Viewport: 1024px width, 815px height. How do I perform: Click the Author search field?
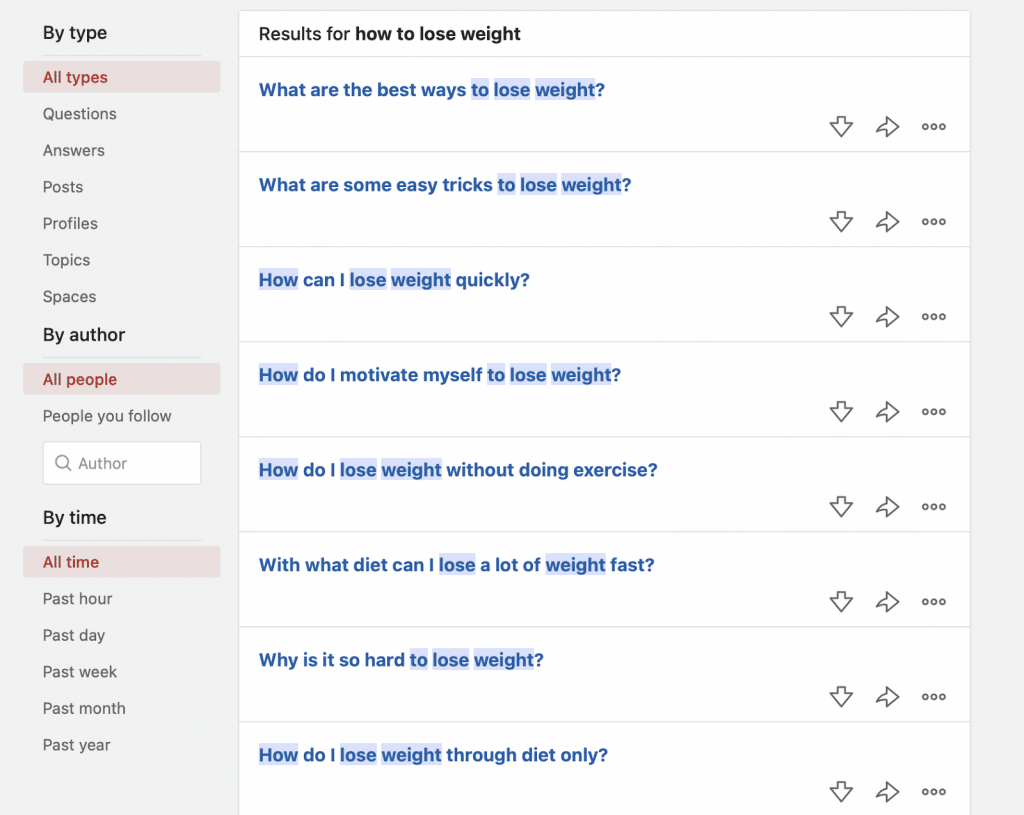point(122,463)
